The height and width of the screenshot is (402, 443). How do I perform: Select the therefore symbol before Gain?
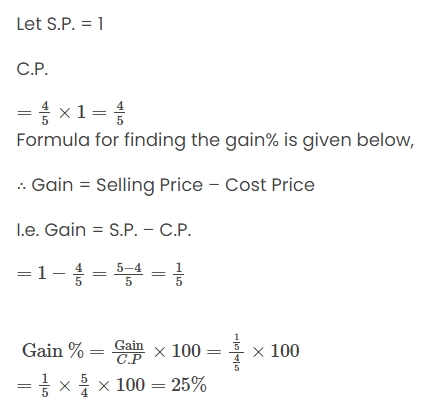22,187
